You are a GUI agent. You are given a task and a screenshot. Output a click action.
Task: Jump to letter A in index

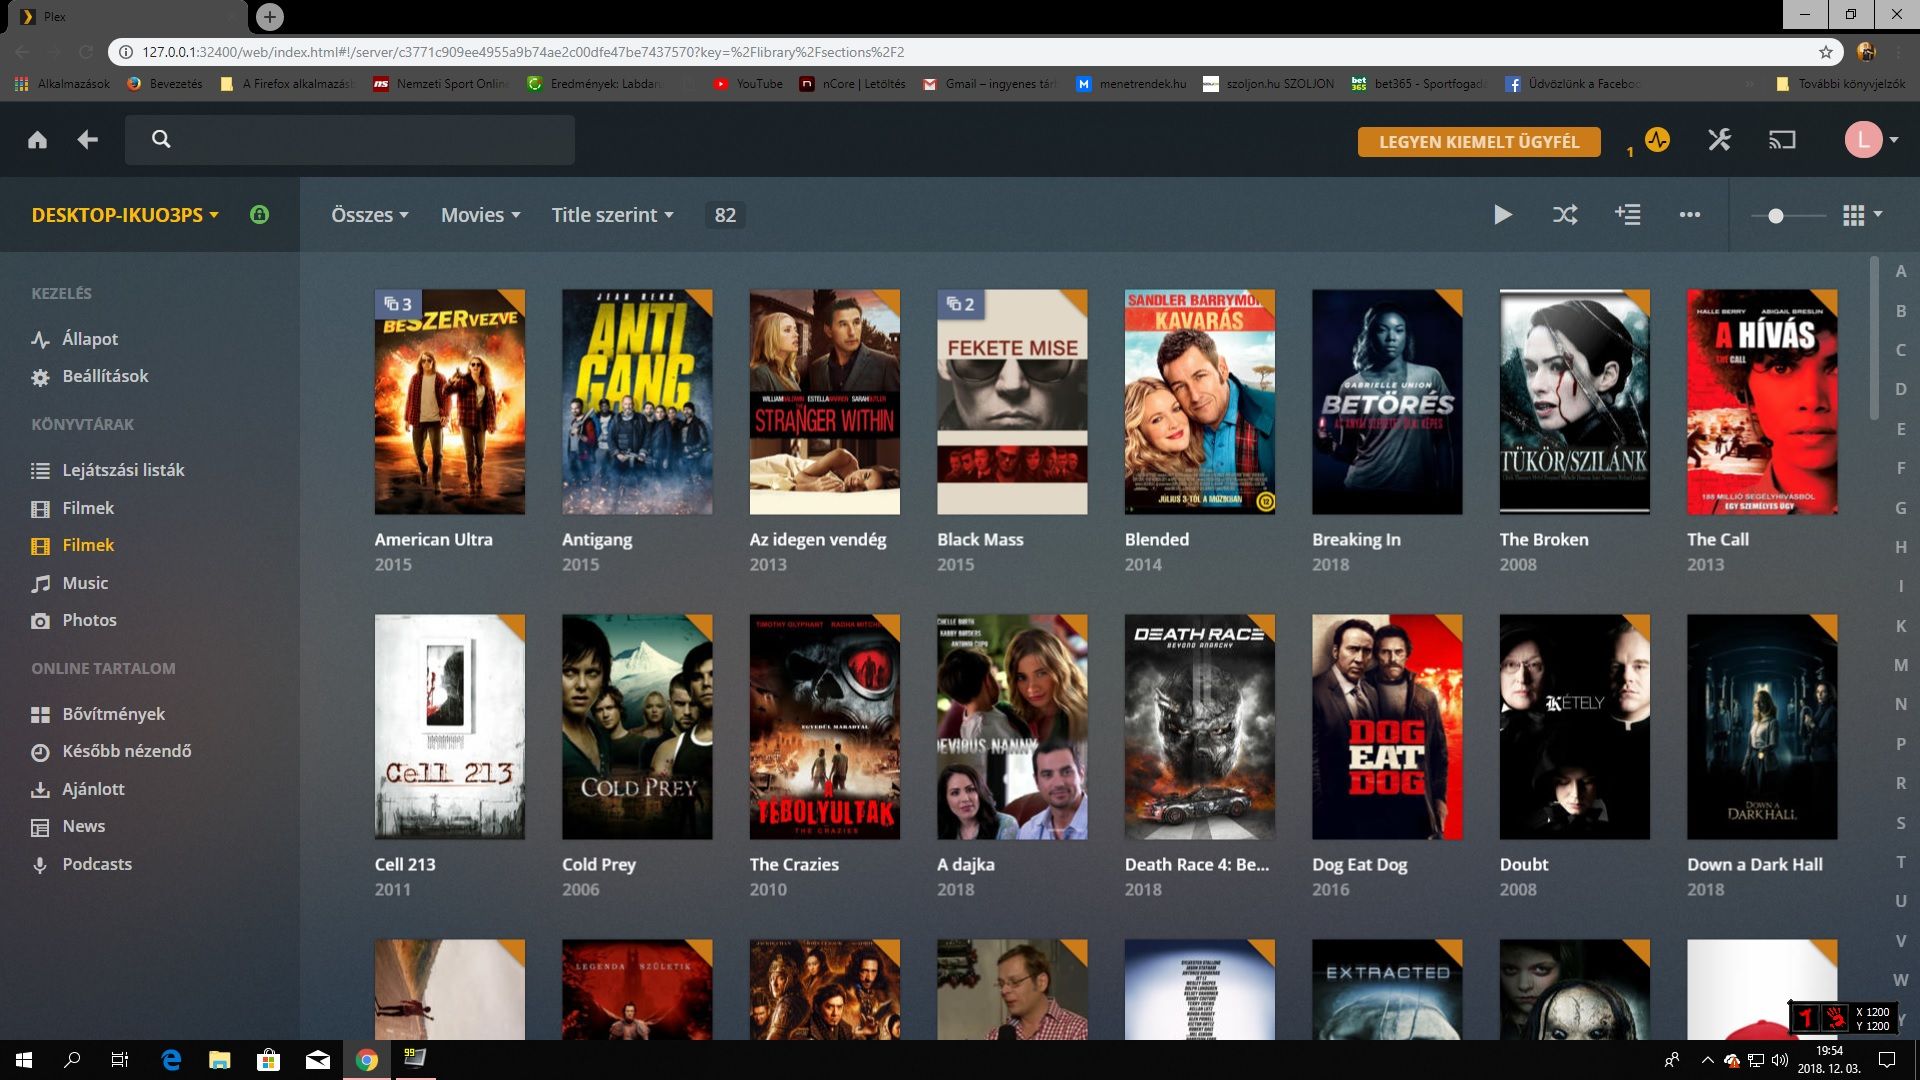(x=1901, y=271)
